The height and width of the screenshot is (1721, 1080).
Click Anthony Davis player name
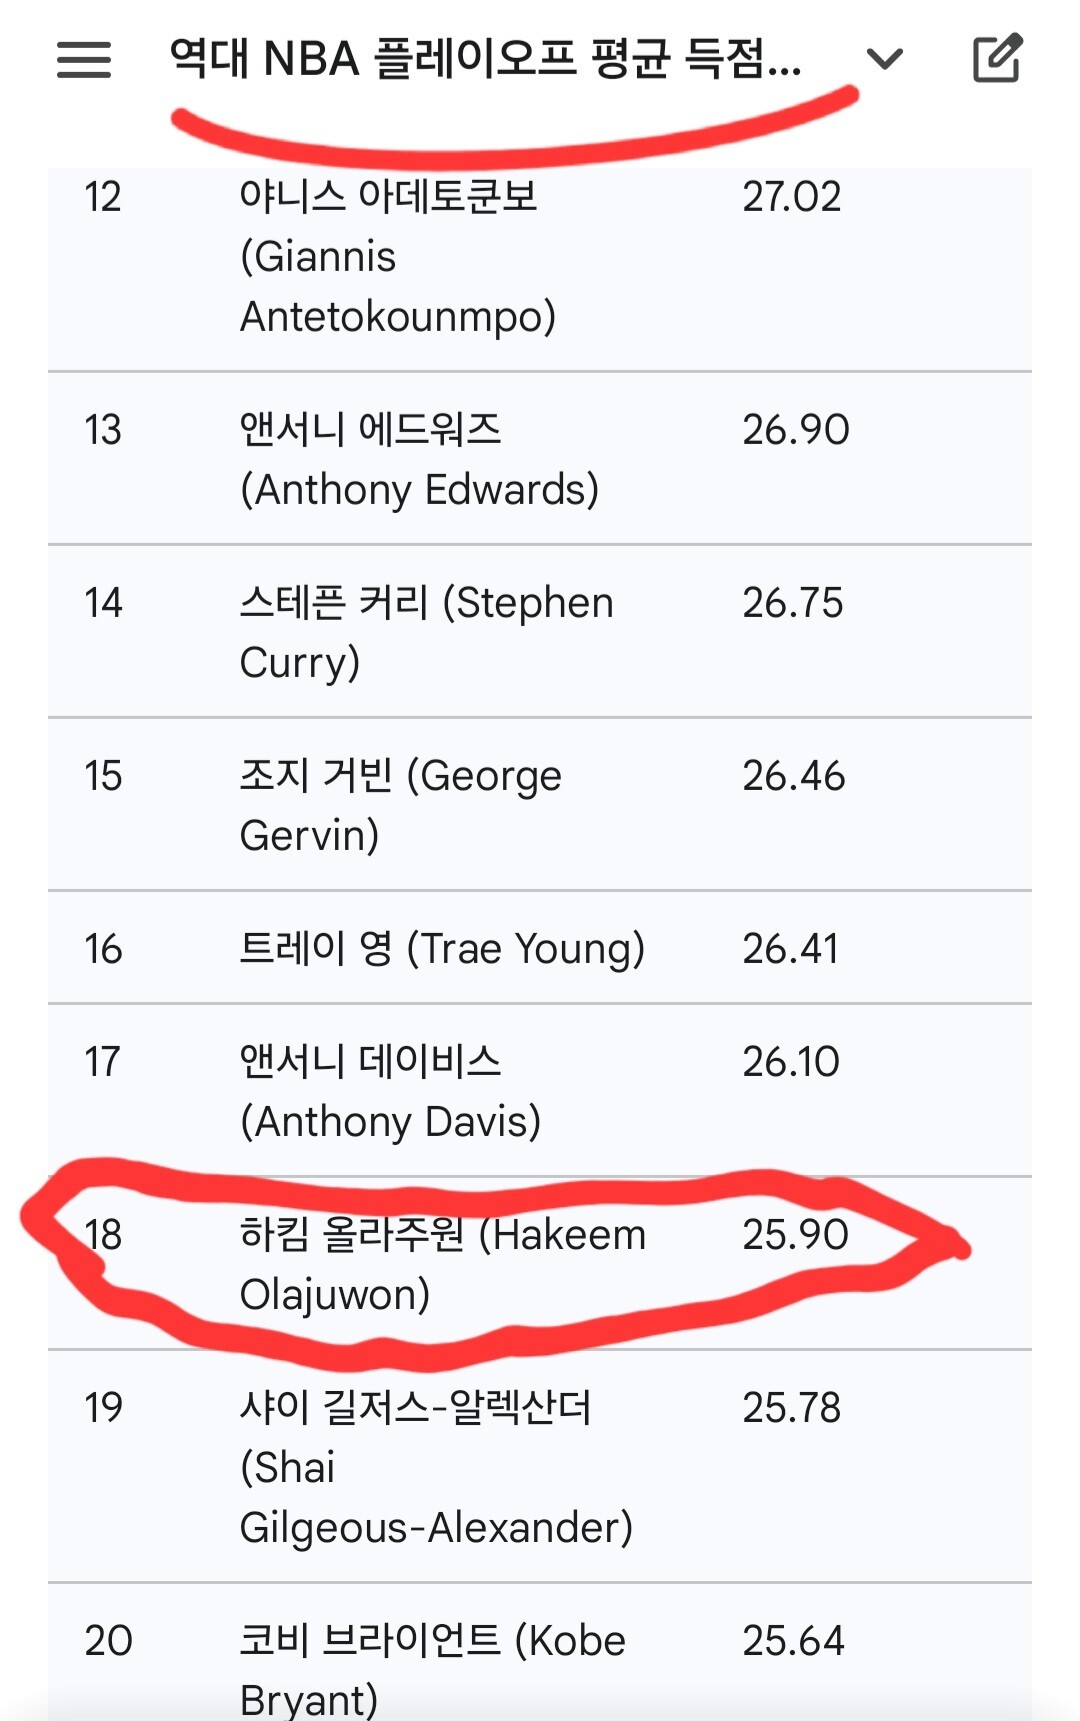(x=390, y=1092)
